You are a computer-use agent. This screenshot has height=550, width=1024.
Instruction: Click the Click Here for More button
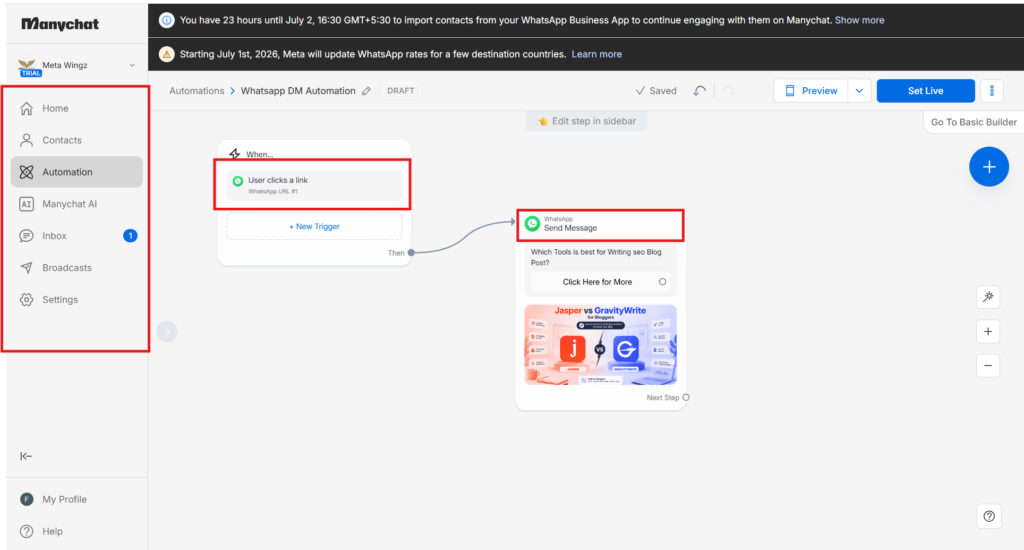[600, 282]
